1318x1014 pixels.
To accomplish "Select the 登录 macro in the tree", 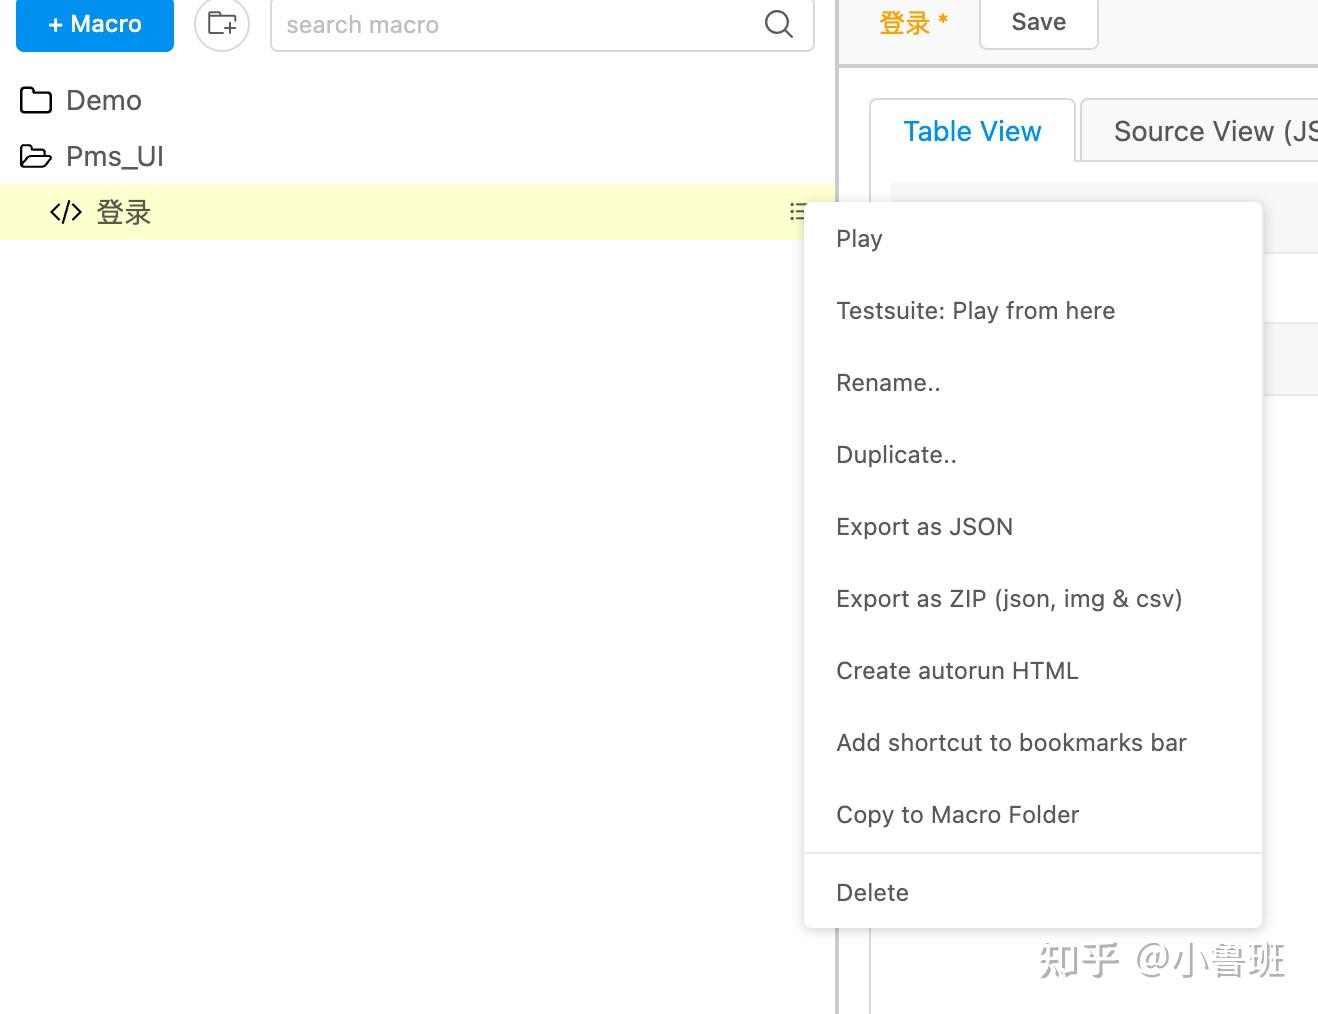I will (124, 212).
